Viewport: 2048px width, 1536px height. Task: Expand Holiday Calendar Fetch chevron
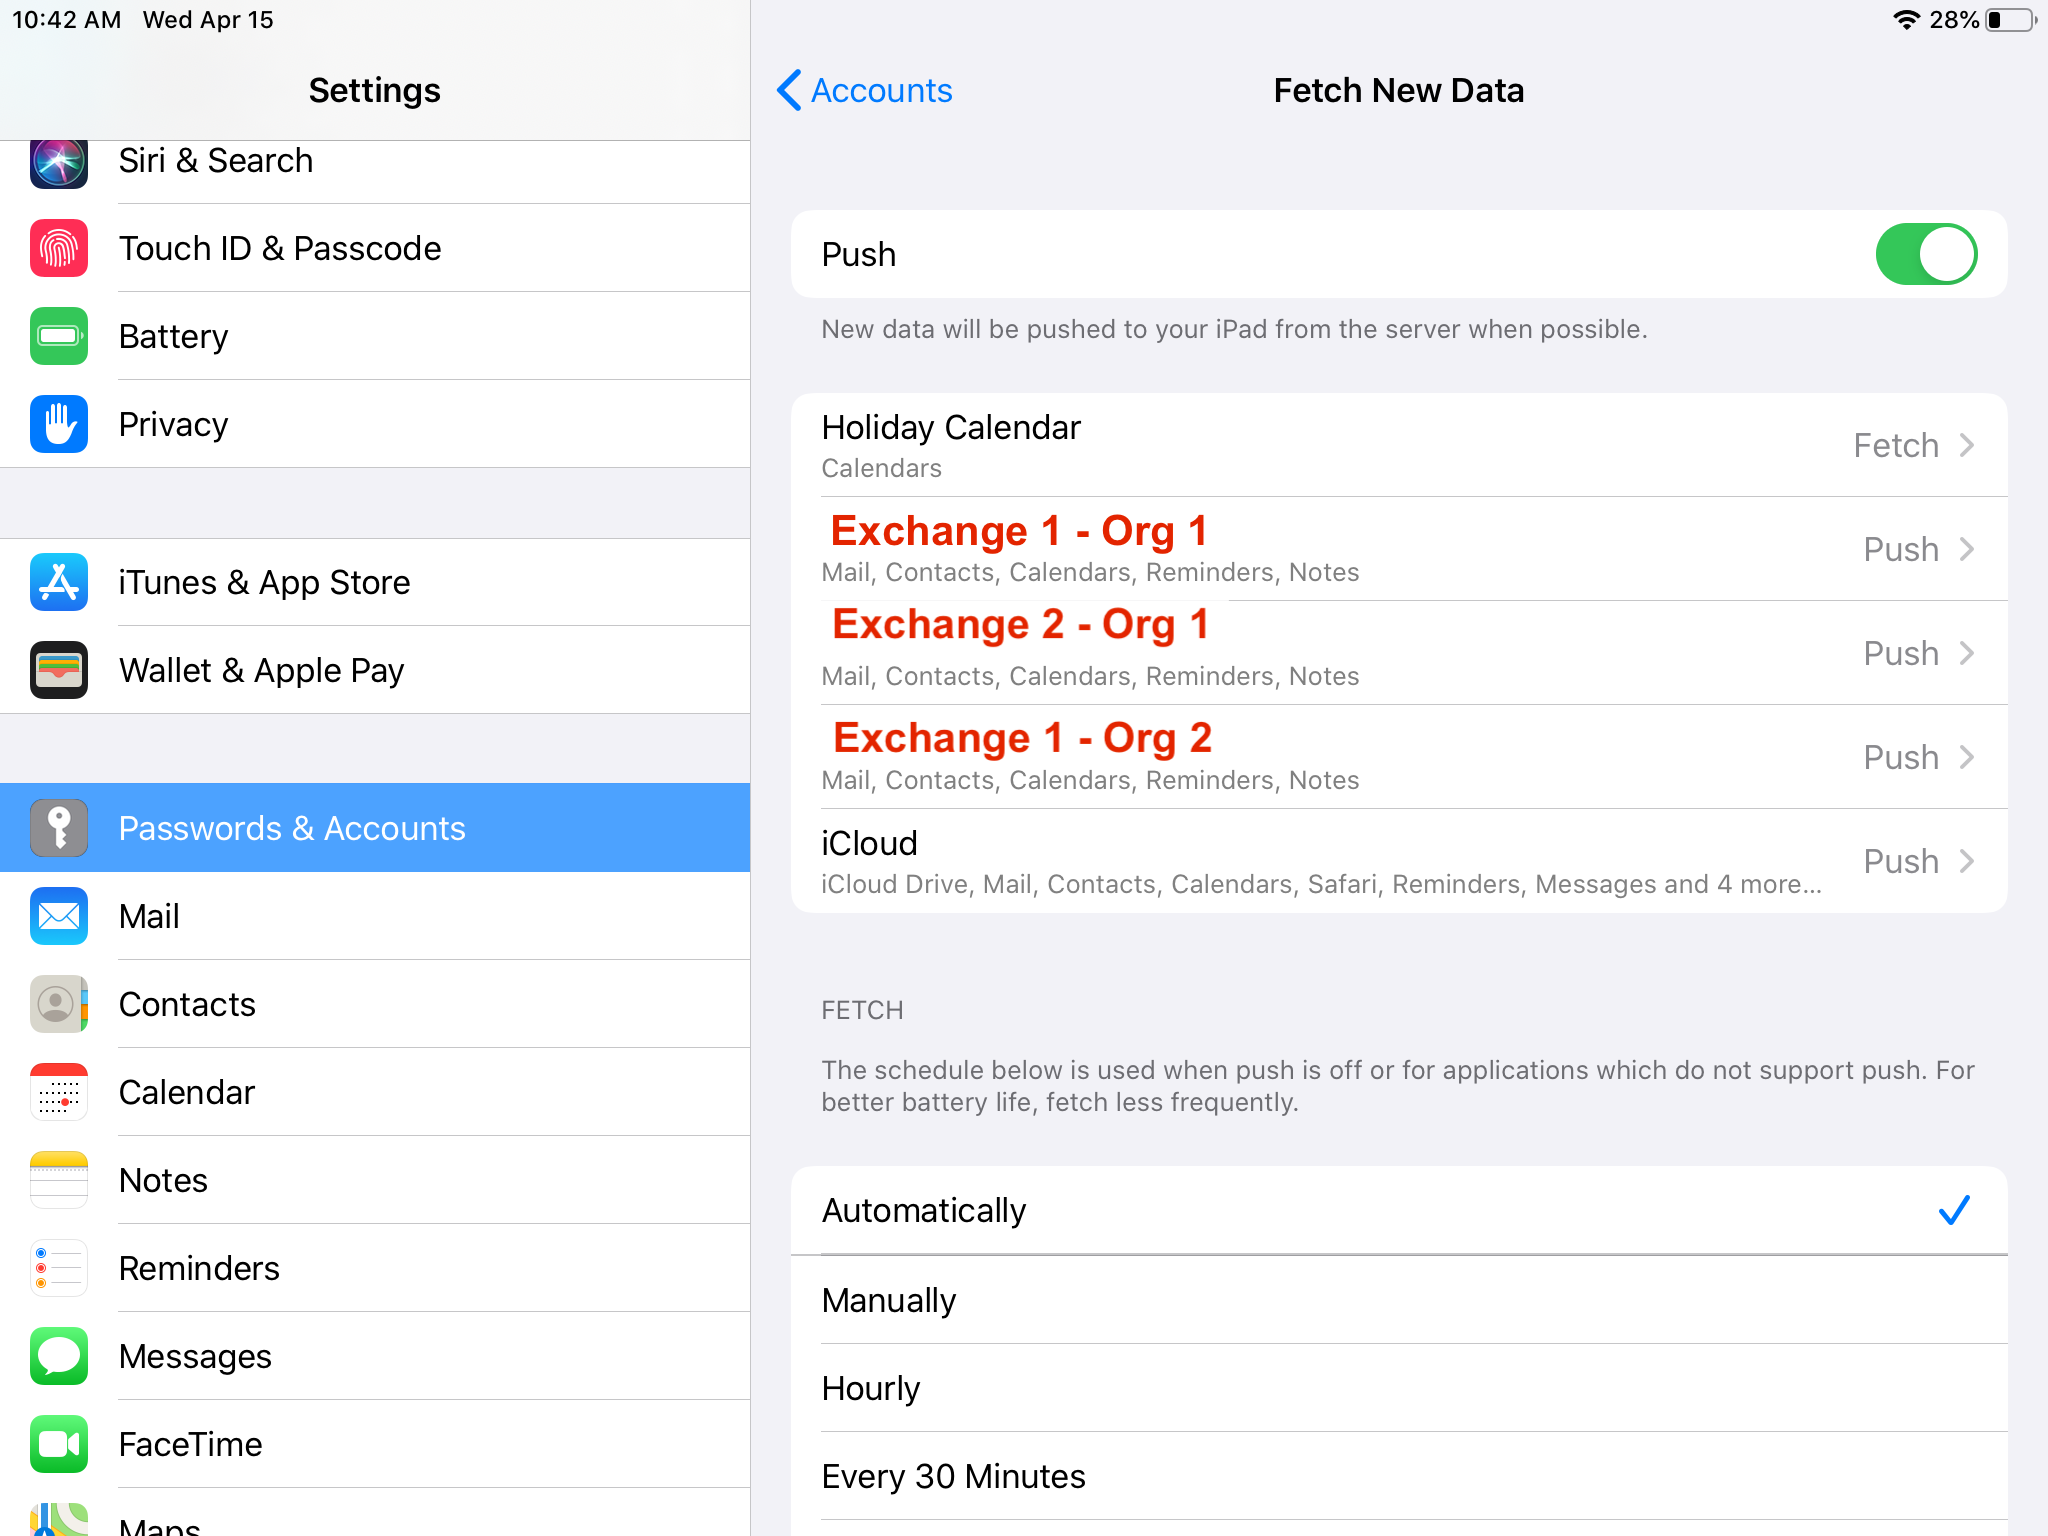pyautogui.click(x=1966, y=446)
